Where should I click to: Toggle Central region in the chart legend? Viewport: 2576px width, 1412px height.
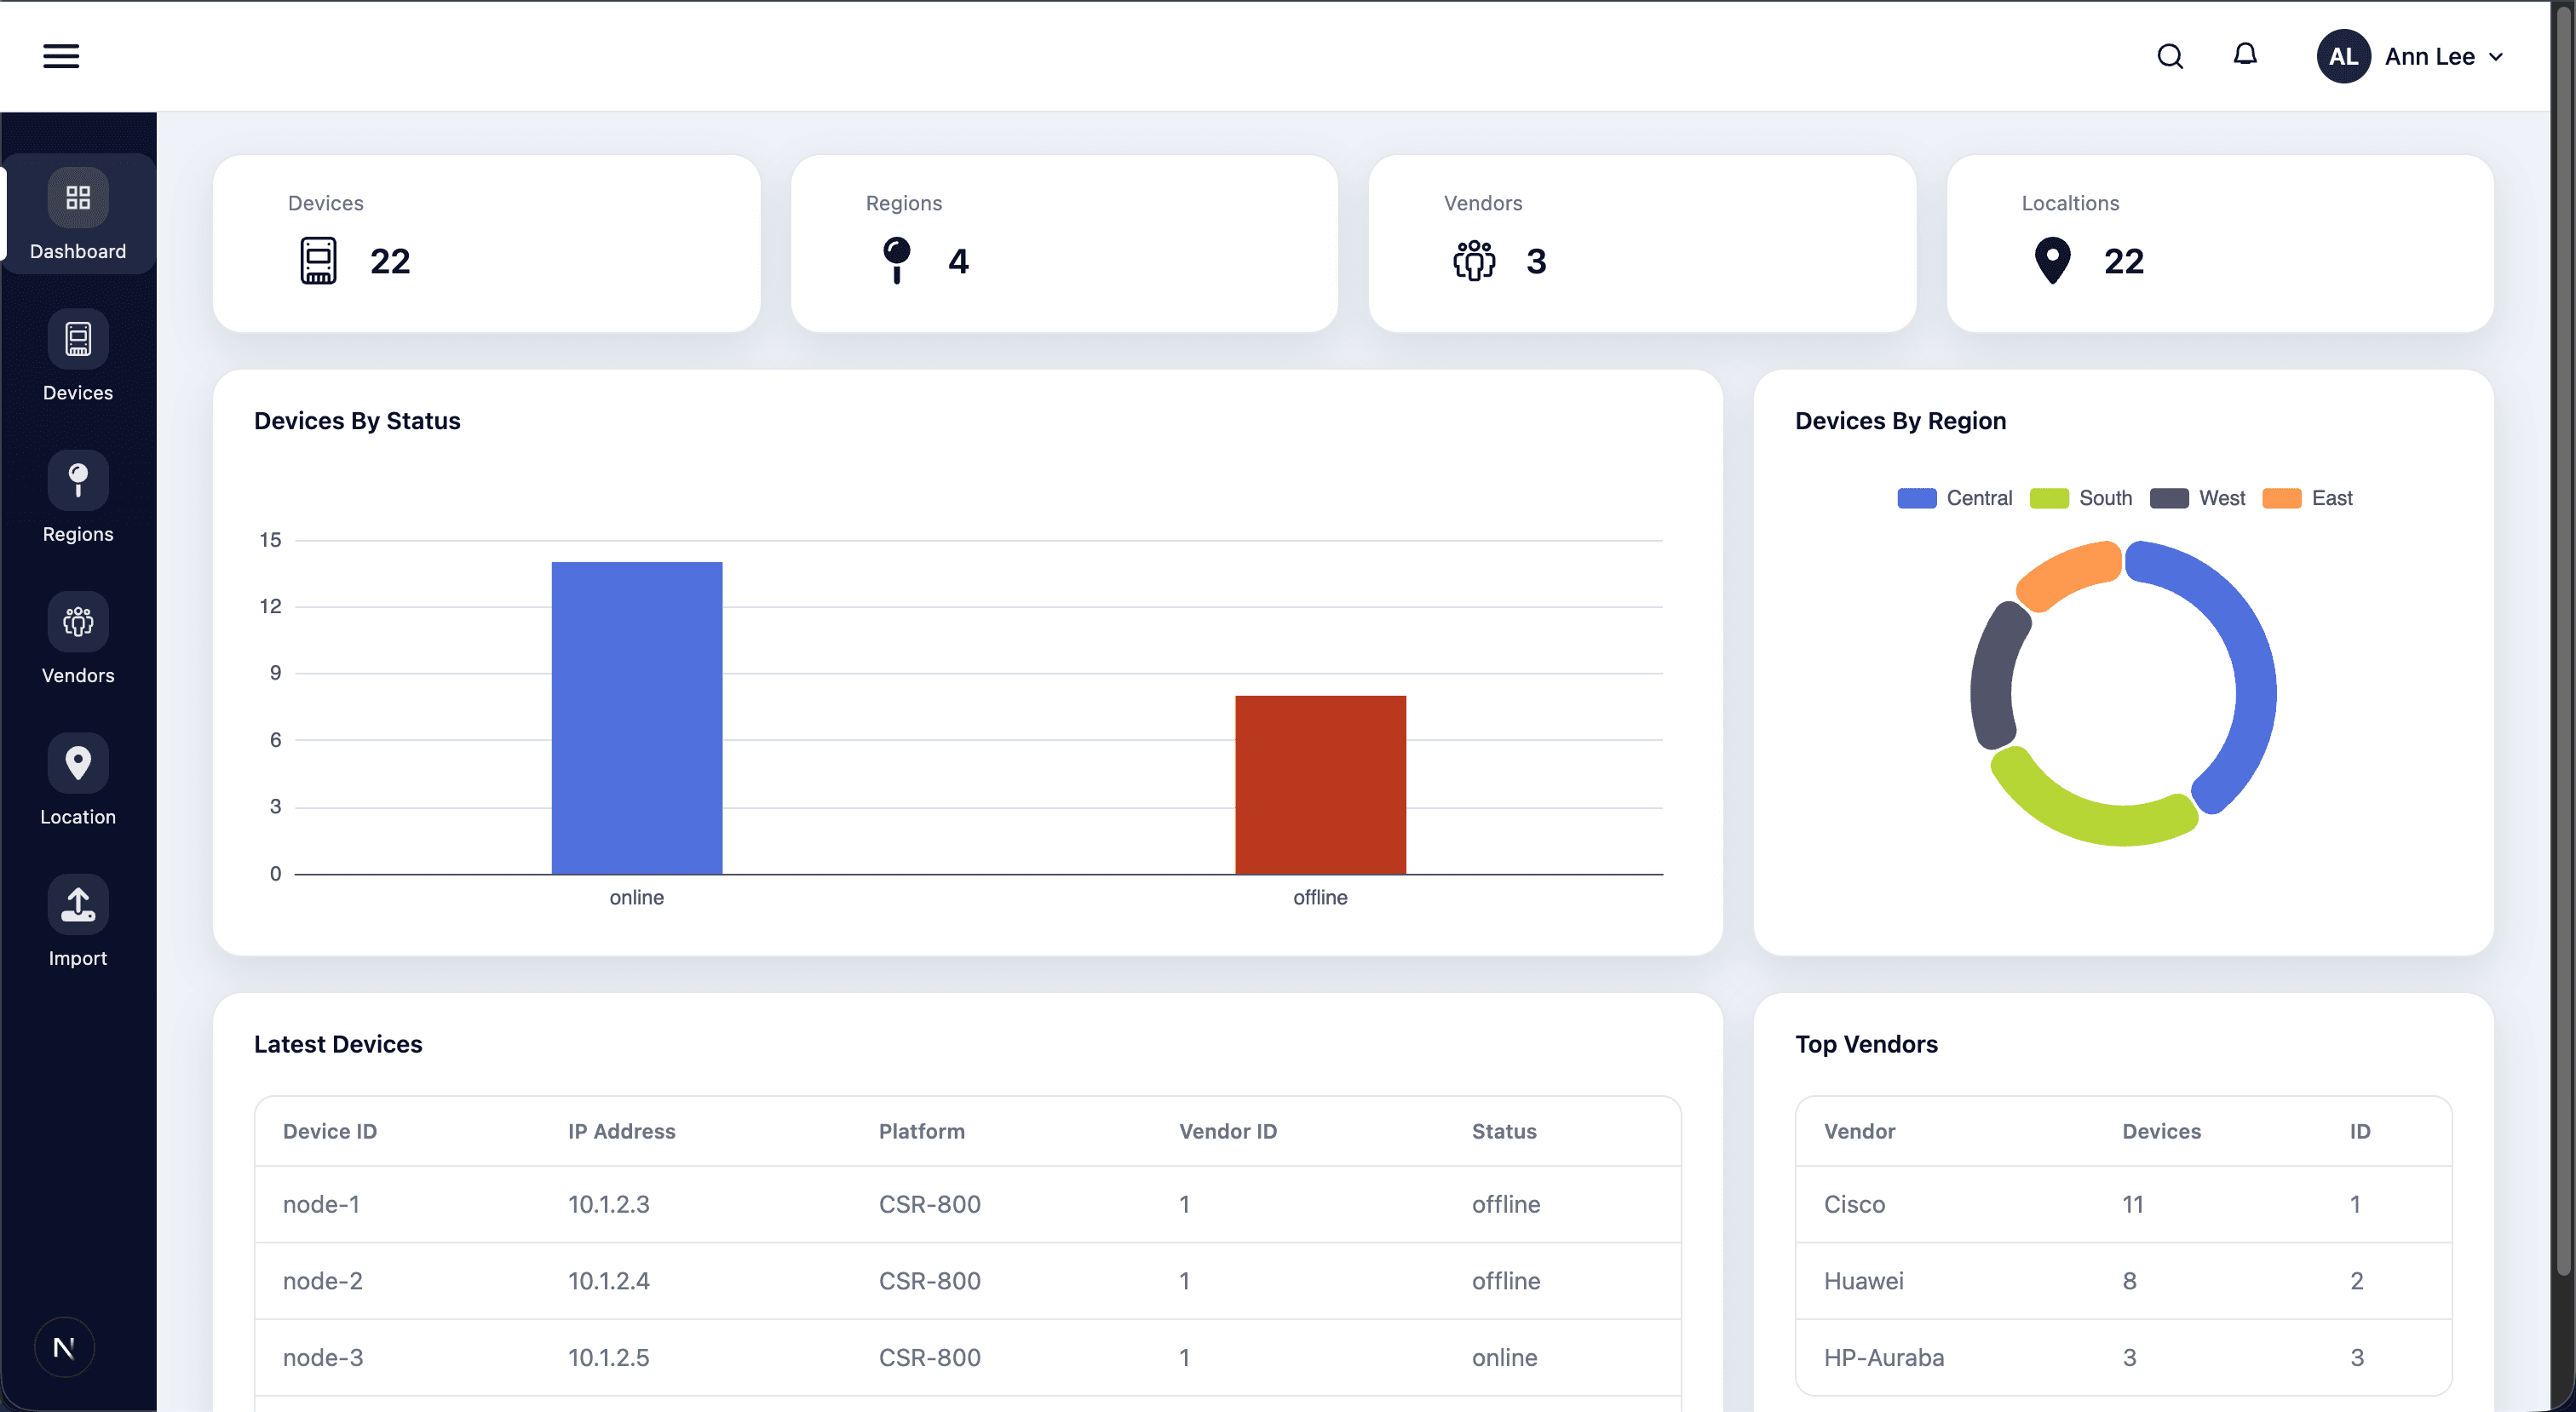pyautogui.click(x=1955, y=498)
